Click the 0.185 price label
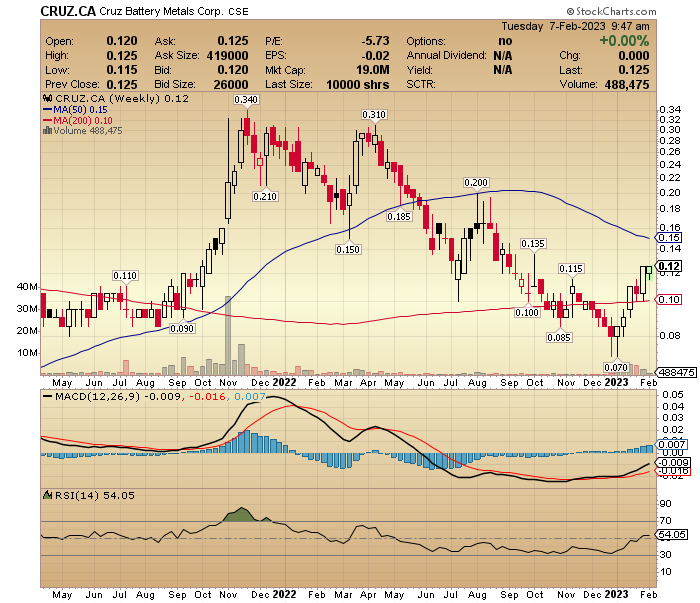 click(399, 216)
